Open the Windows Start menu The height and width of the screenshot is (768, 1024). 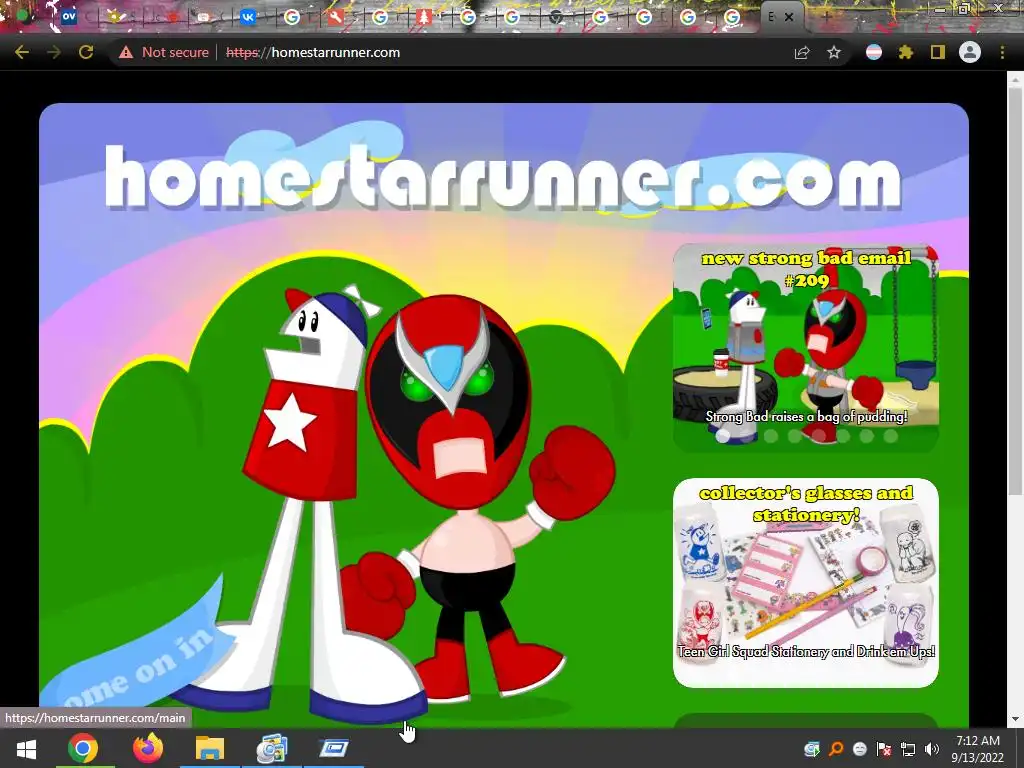[25, 748]
